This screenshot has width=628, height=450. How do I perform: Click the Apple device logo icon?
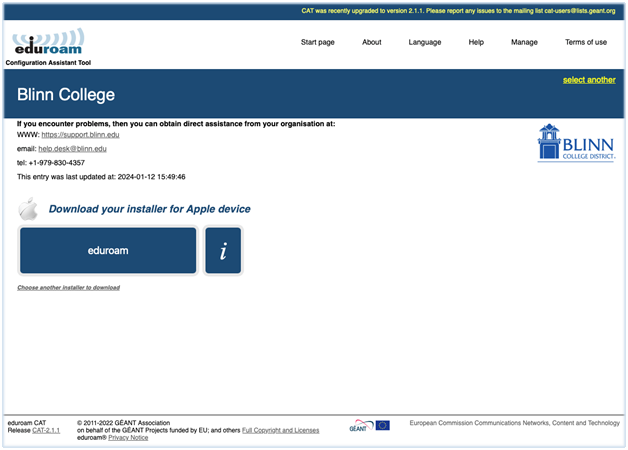(28, 209)
